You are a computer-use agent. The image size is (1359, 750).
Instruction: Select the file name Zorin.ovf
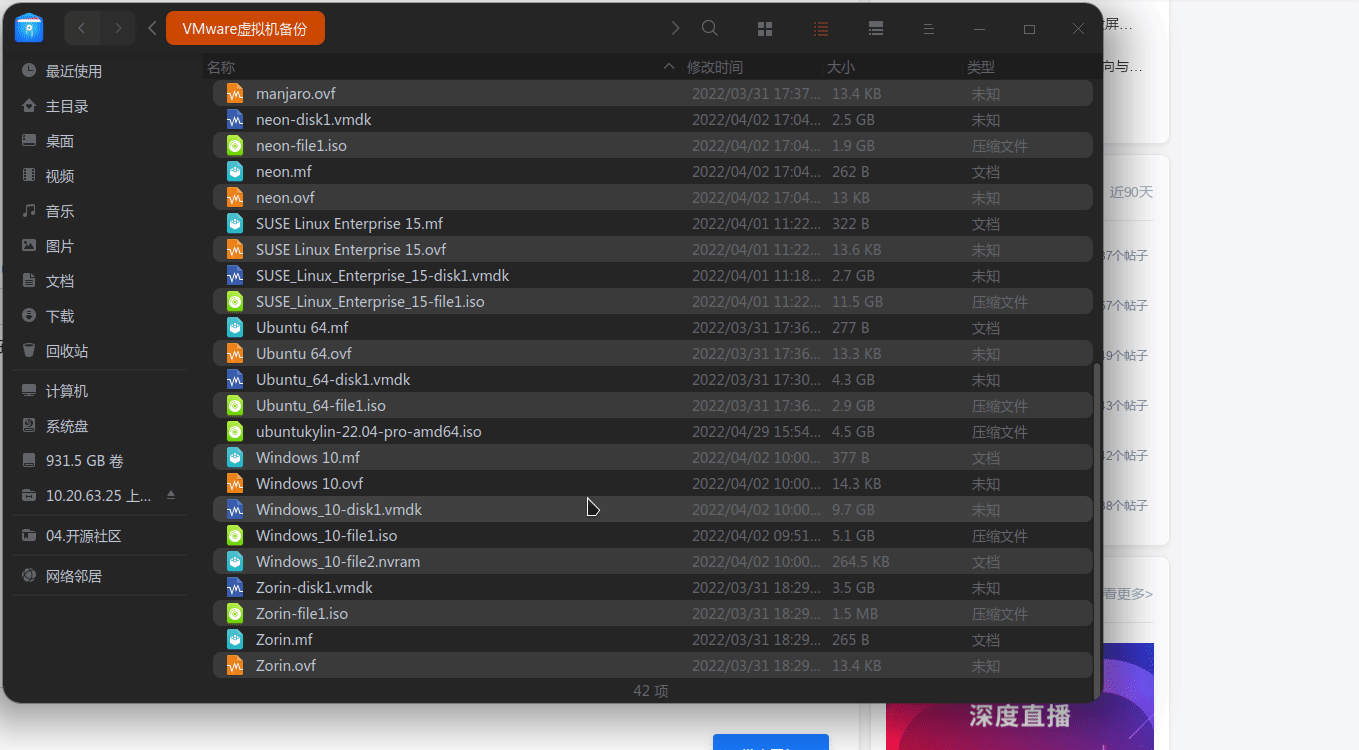pos(286,665)
